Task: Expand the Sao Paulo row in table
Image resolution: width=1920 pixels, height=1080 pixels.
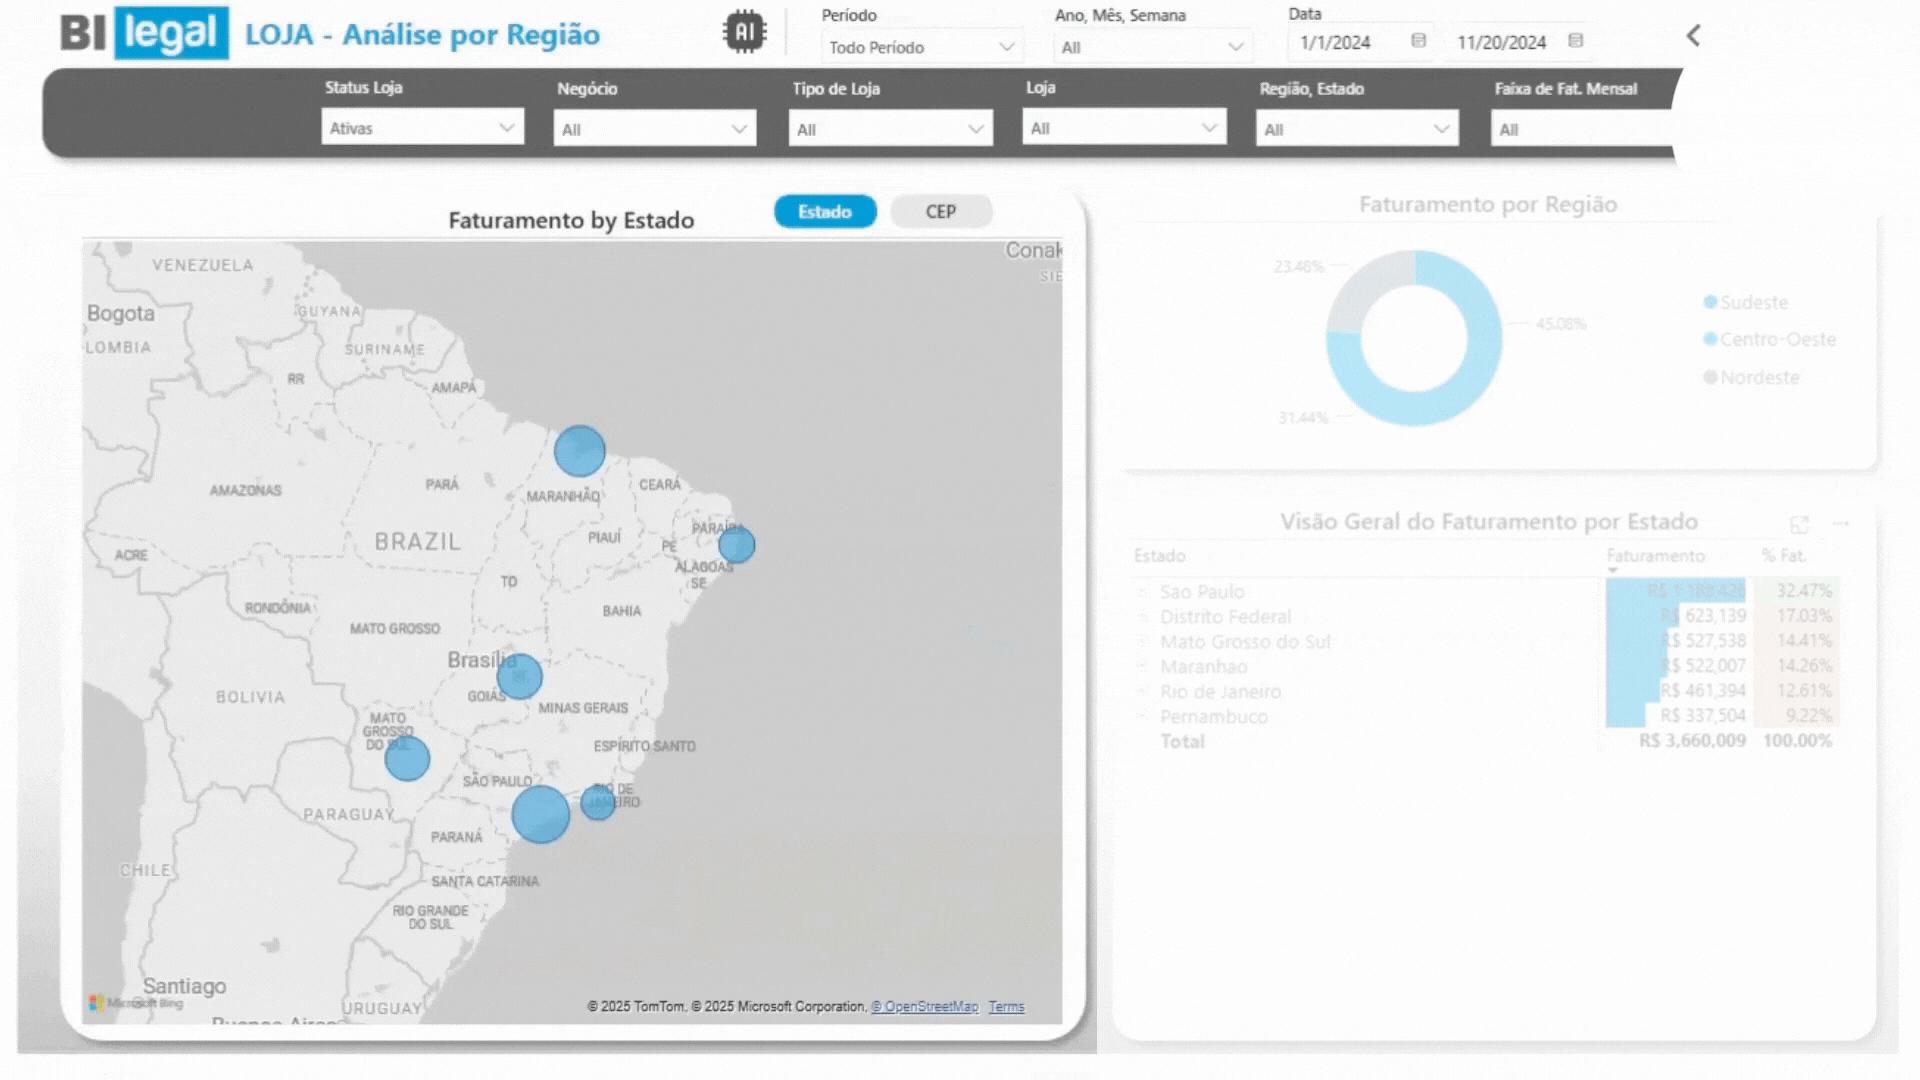Action: [x=1143, y=592]
